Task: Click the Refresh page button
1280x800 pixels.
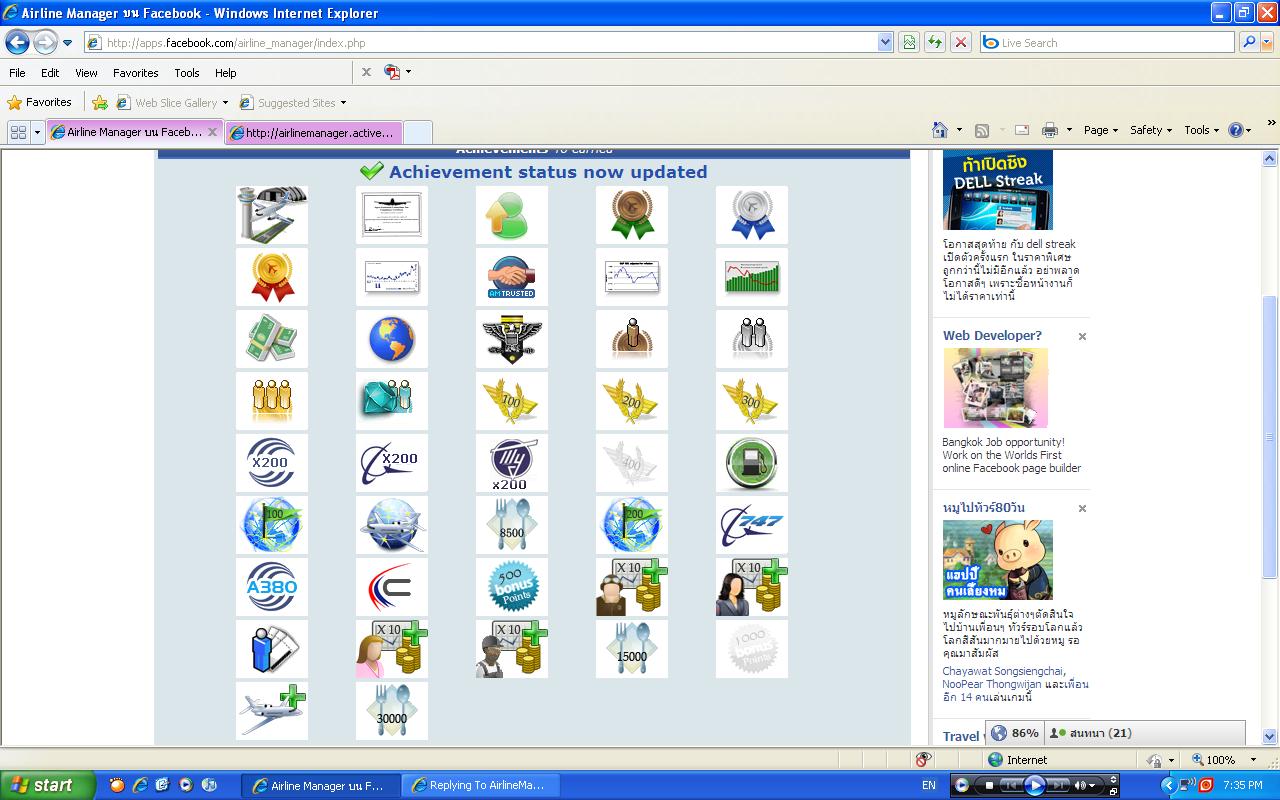Action: click(934, 43)
